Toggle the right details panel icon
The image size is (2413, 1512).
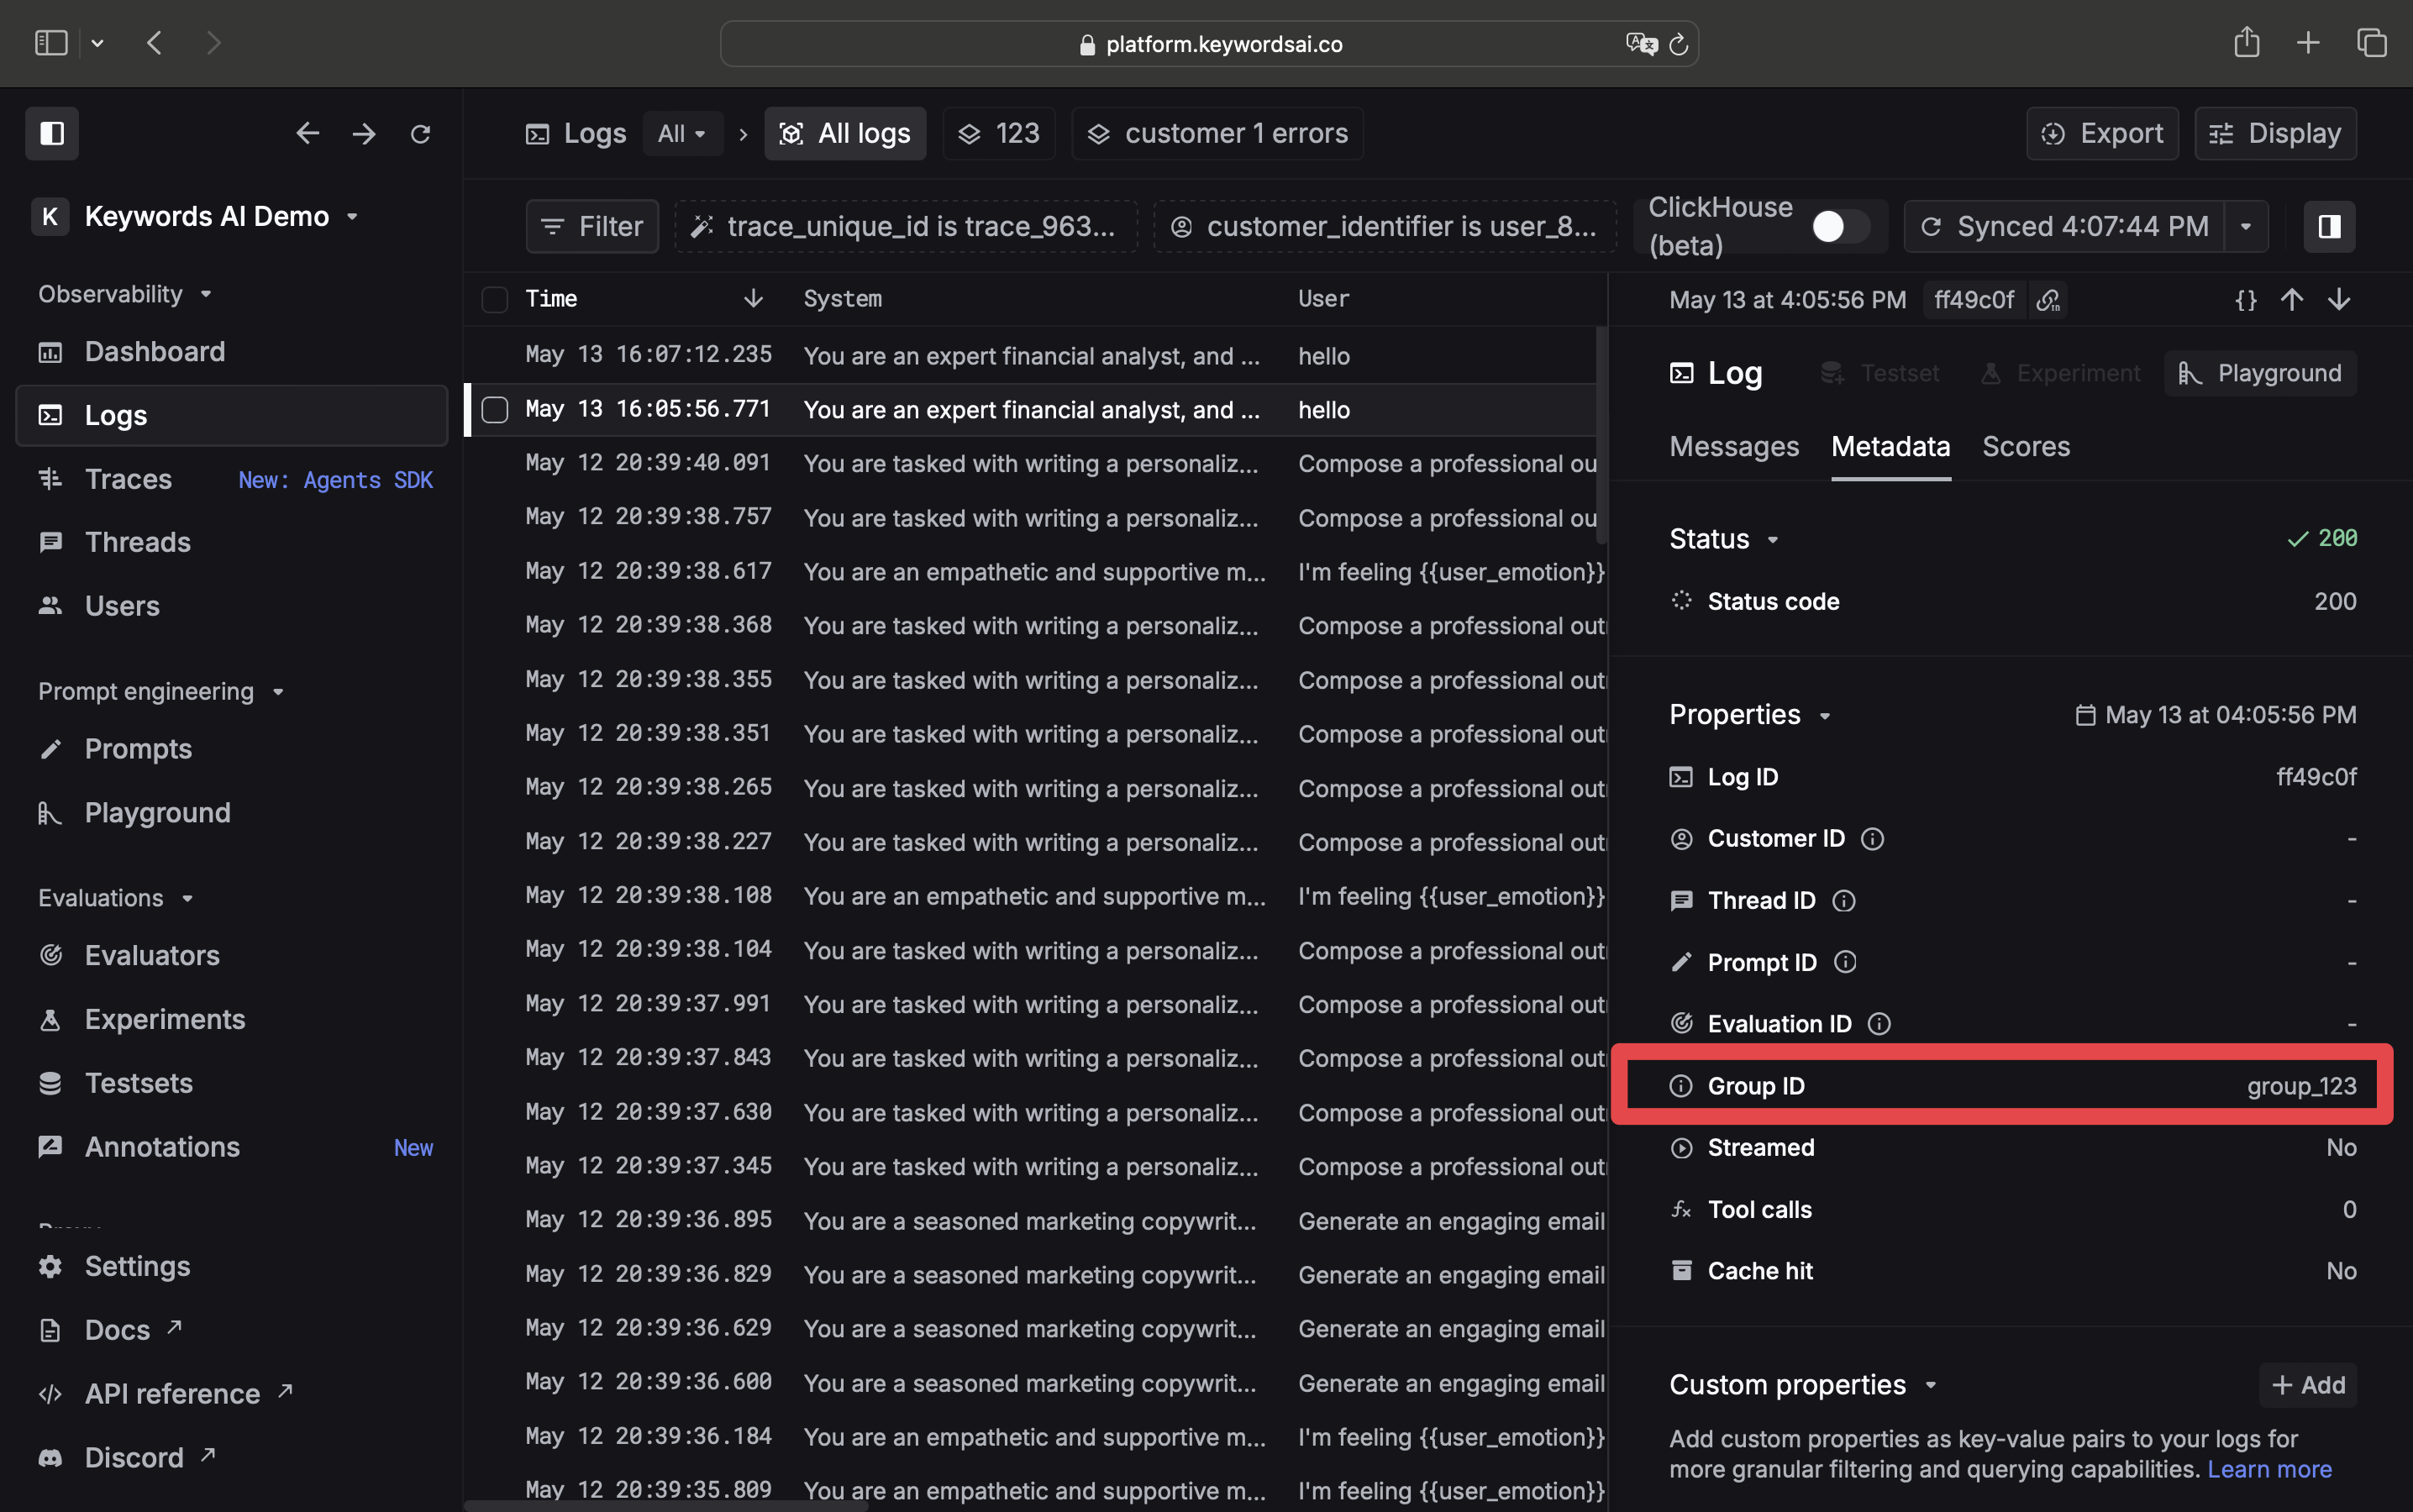[x=2329, y=226]
